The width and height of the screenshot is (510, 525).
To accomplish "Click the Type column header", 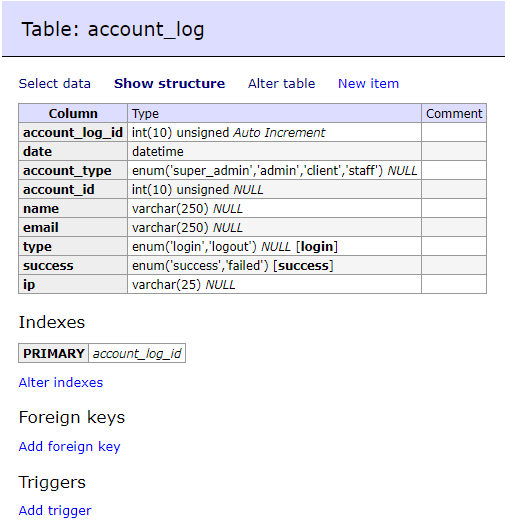I will (x=274, y=114).
